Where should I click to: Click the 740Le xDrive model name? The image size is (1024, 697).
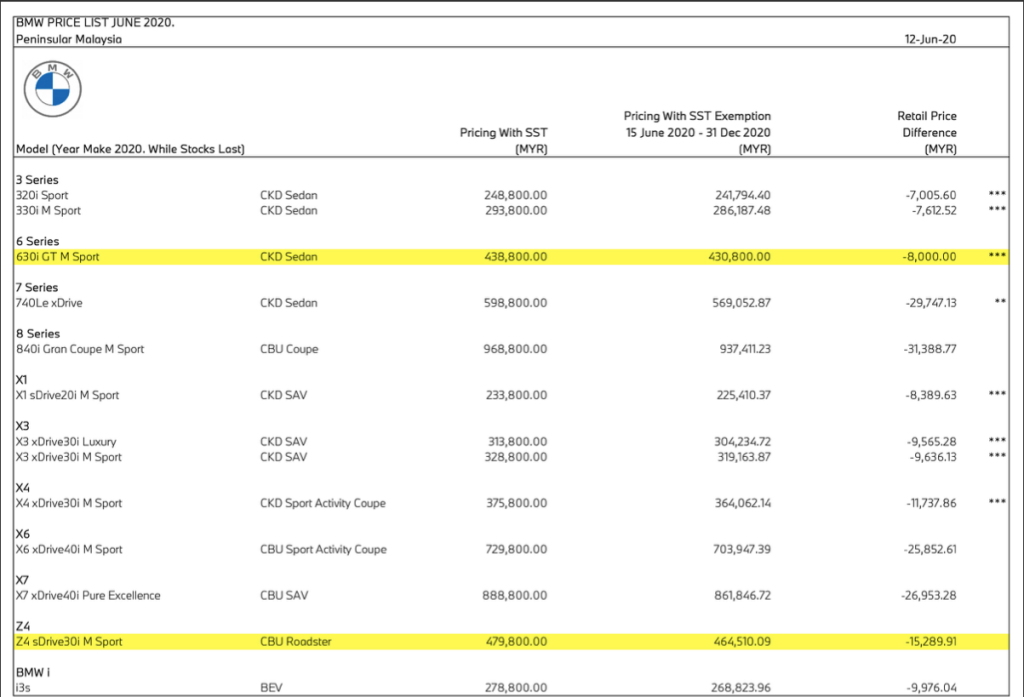[49, 303]
